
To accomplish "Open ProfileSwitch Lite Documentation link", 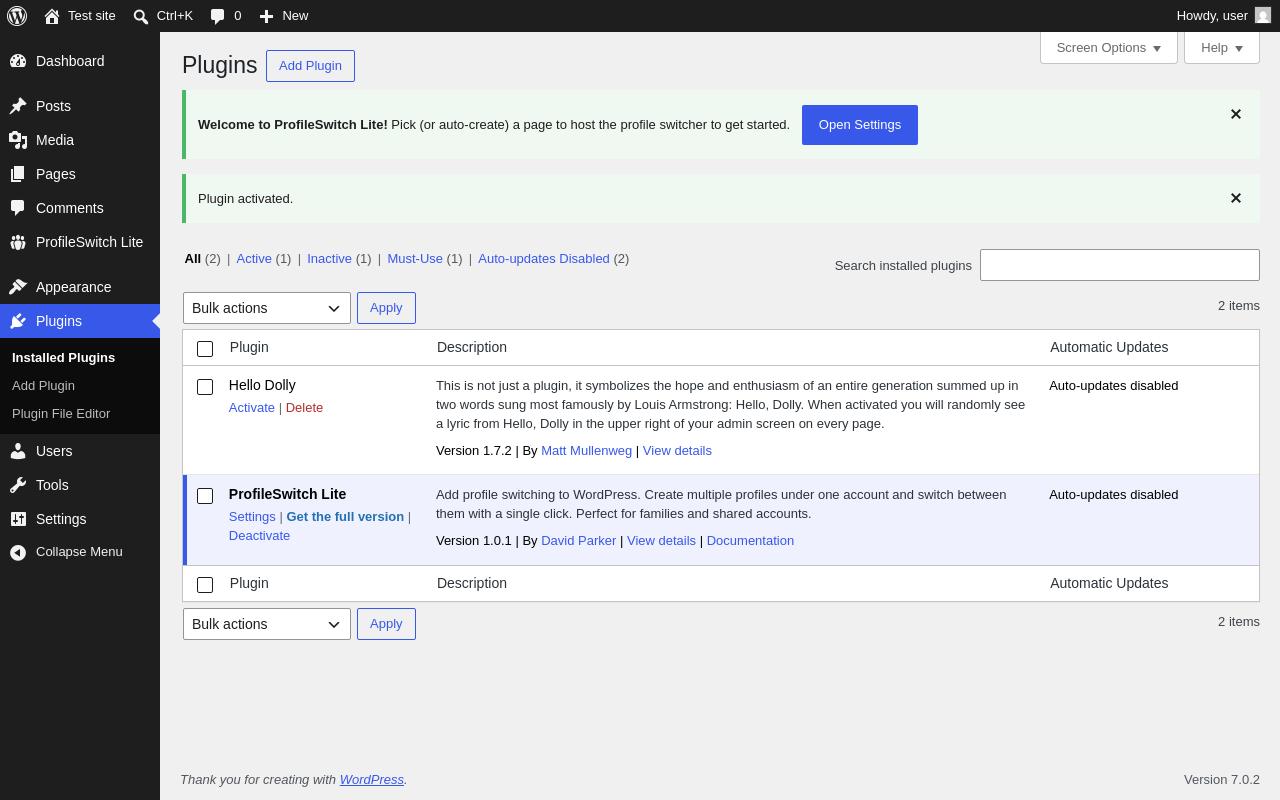I will [x=750, y=541].
